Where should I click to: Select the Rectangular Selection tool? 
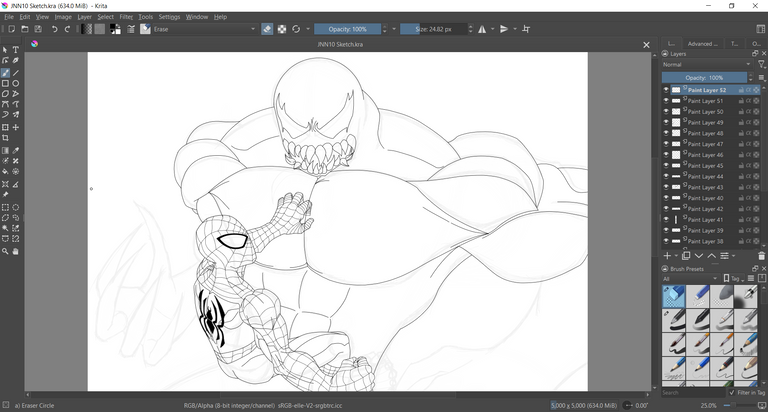point(5,208)
